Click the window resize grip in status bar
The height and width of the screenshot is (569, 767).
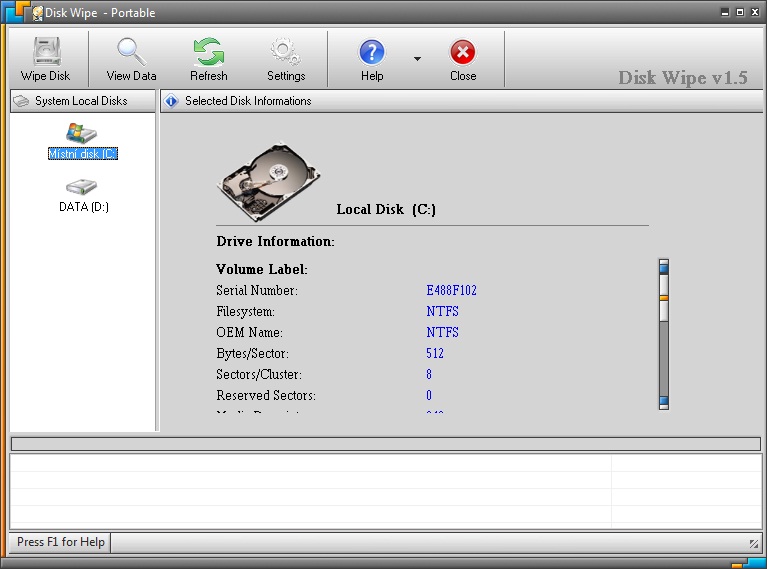click(x=754, y=543)
